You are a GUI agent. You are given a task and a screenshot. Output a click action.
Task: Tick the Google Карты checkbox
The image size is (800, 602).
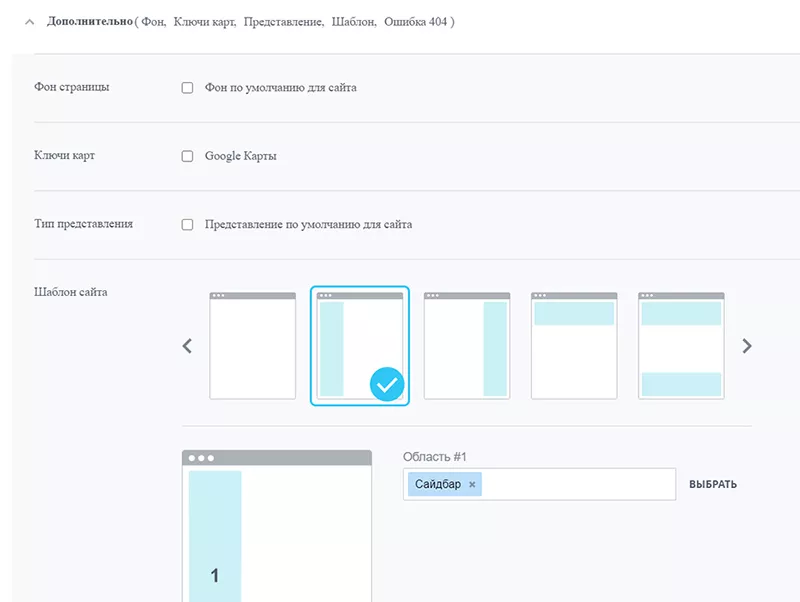[187, 156]
